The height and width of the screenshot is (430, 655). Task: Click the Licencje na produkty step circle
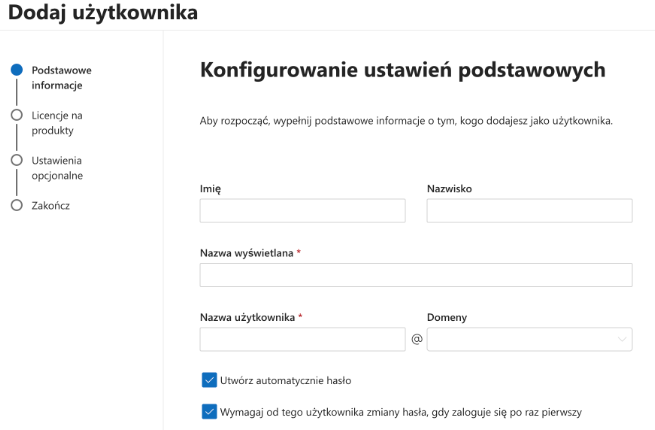tap(17, 115)
